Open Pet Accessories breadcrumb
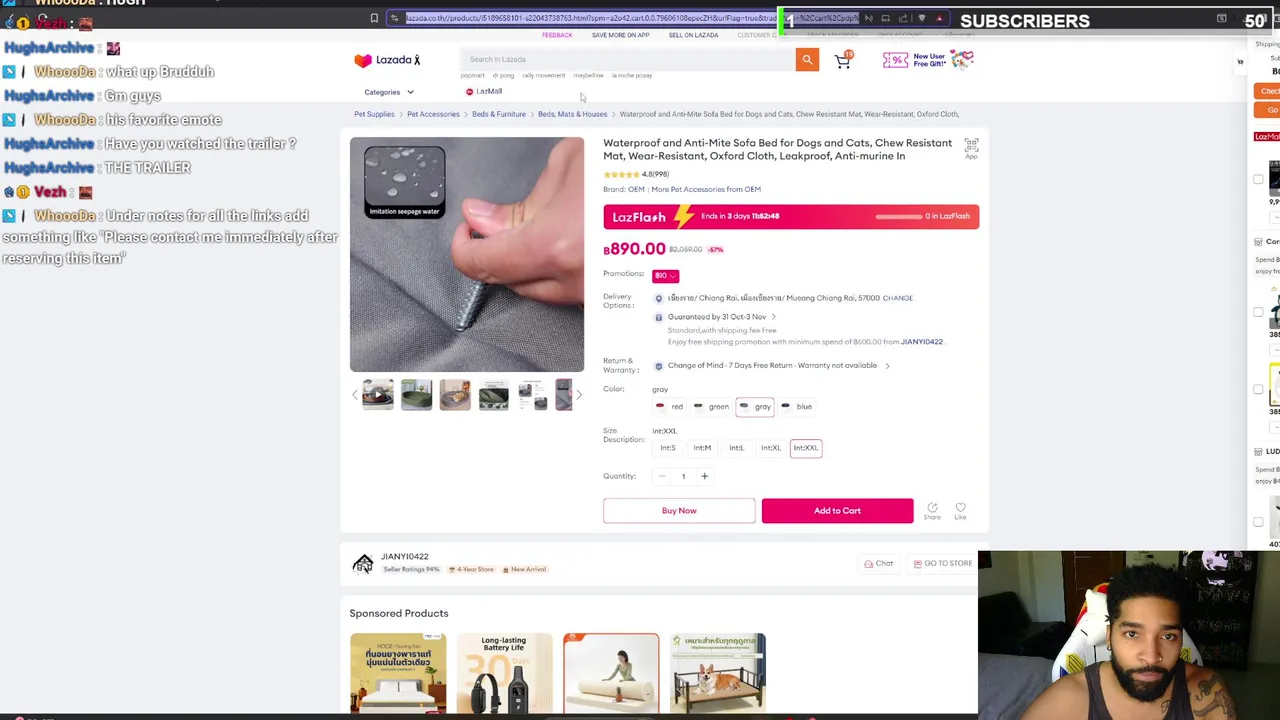 pos(433,114)
